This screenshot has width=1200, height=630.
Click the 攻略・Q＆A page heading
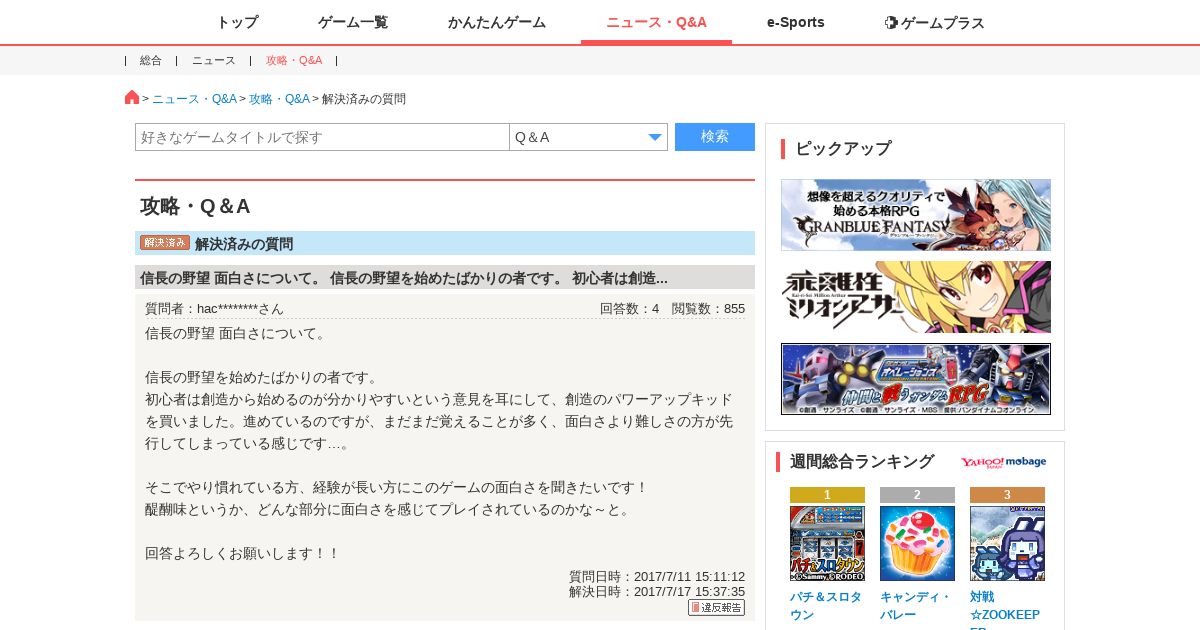pos(195,206)
